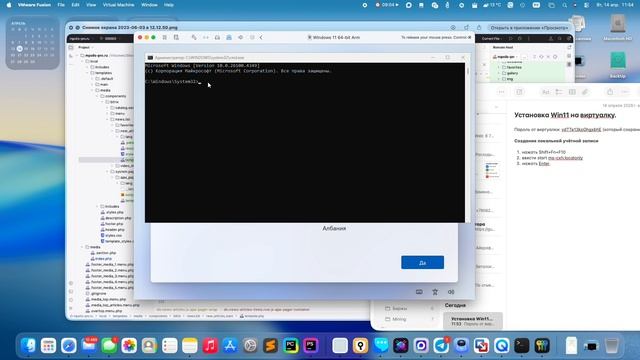
Task: Open Launchpad from the Dock
Action: click(48, 346)
